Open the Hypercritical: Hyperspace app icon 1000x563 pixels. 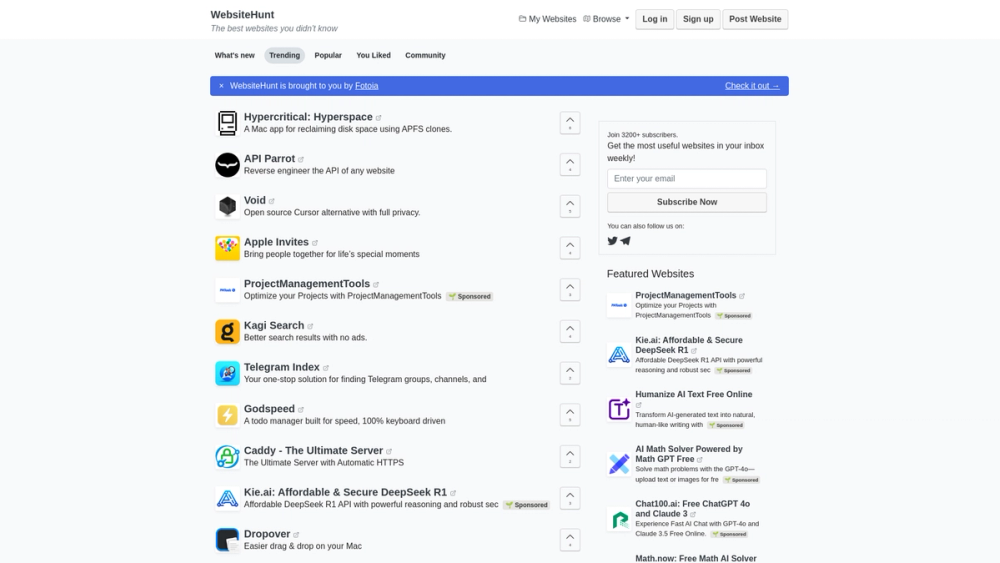coord(227,123)
